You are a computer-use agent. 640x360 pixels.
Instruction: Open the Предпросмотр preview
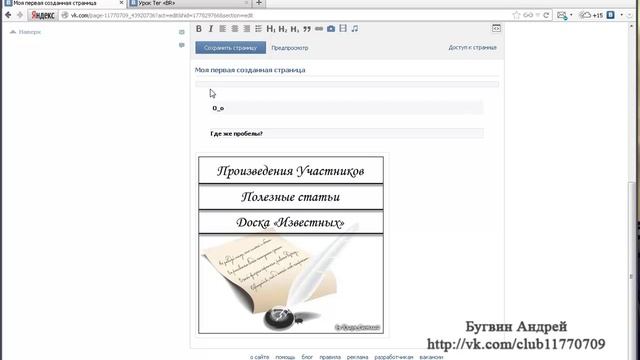click(290, 48)
